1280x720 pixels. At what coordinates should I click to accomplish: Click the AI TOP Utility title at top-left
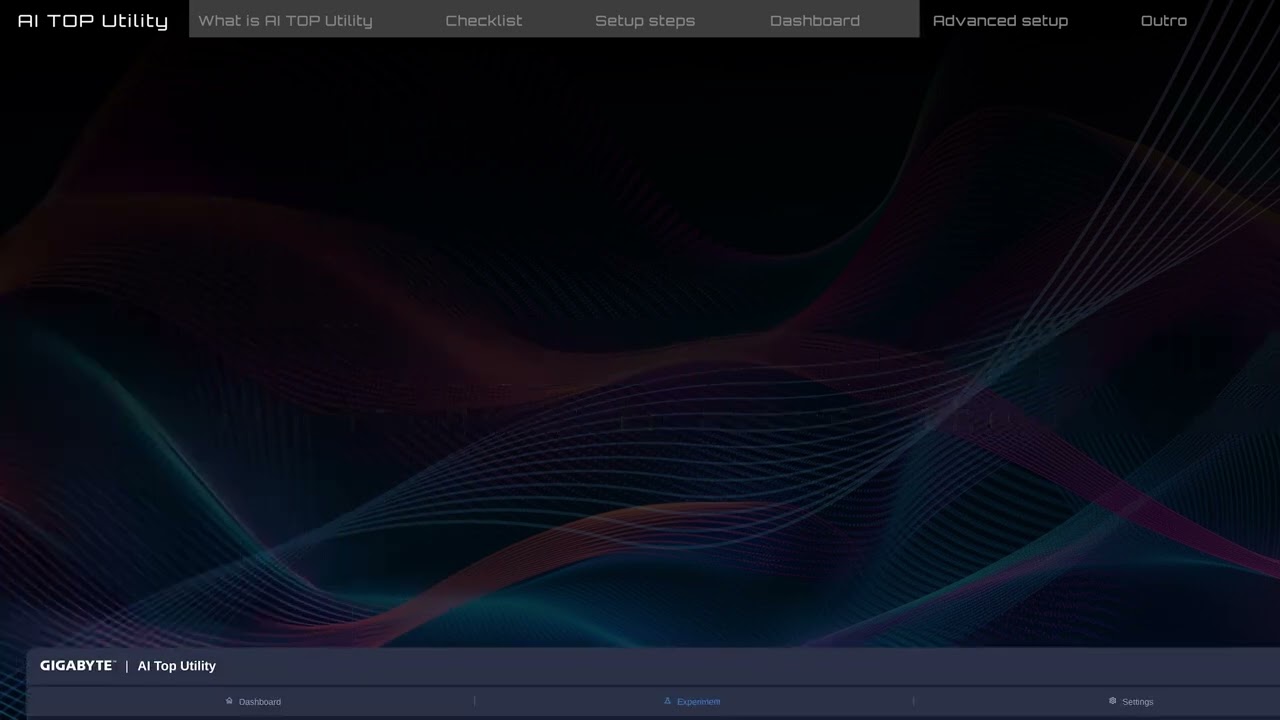(x=93, y=20)
